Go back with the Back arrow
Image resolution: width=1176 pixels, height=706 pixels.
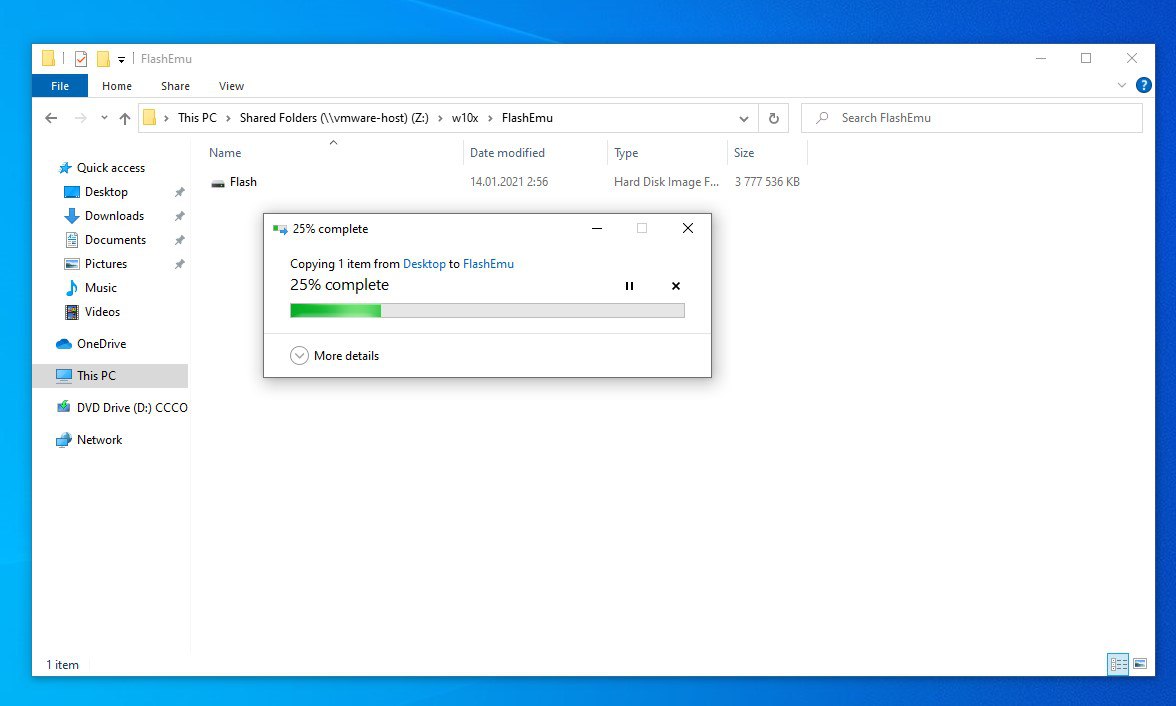tap(51, 118)
